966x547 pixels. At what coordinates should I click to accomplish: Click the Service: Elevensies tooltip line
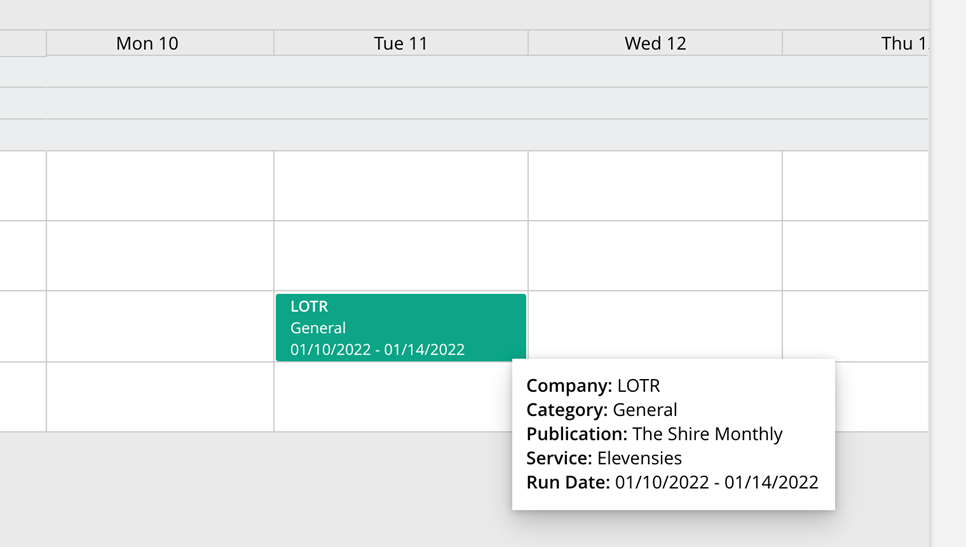[604, 458]
